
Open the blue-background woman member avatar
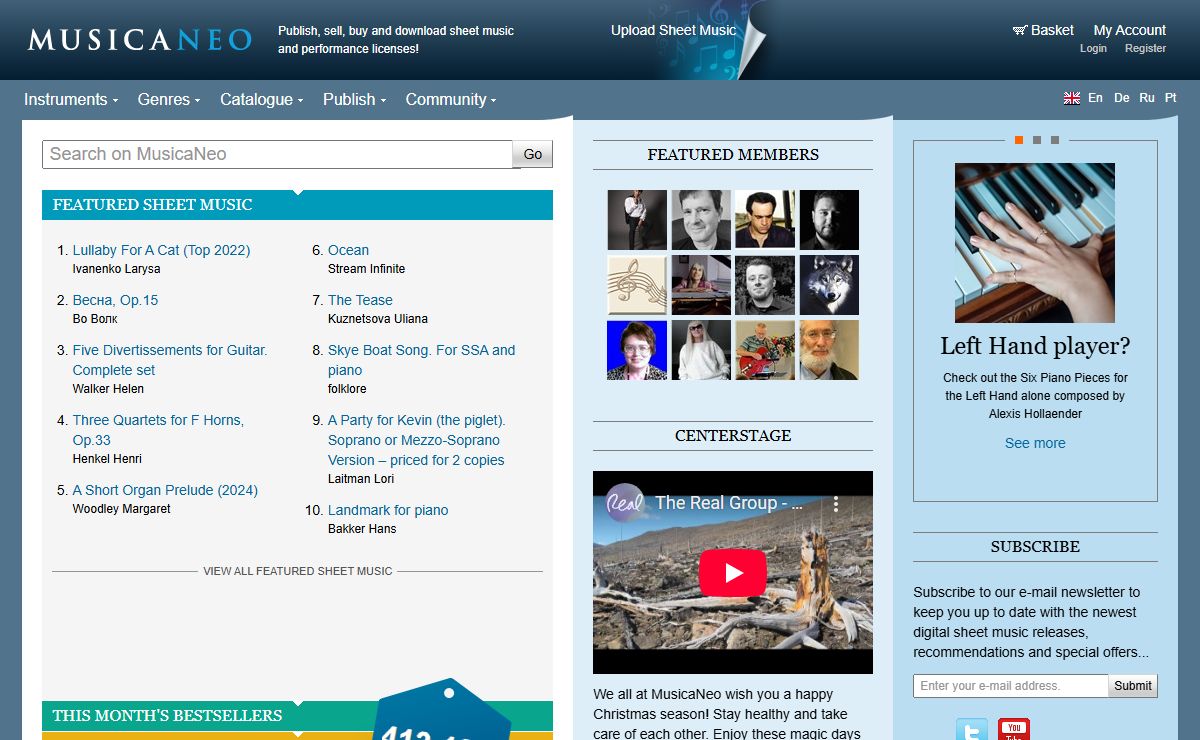(637, 350)
